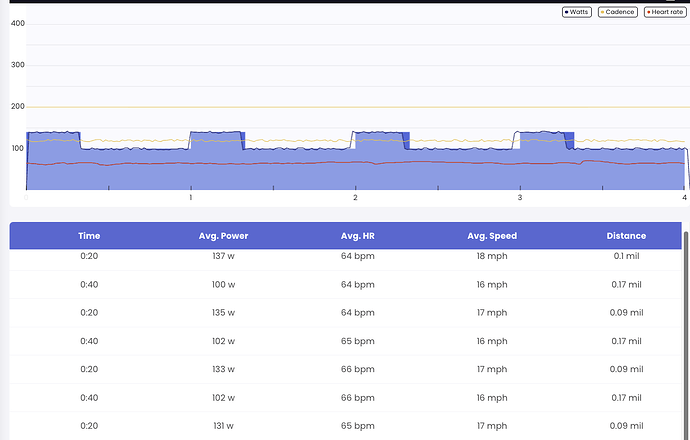Screen dimensions: 690x440
Task: Click the table's vertical scrollbar
Action: [x=685, y=300]
